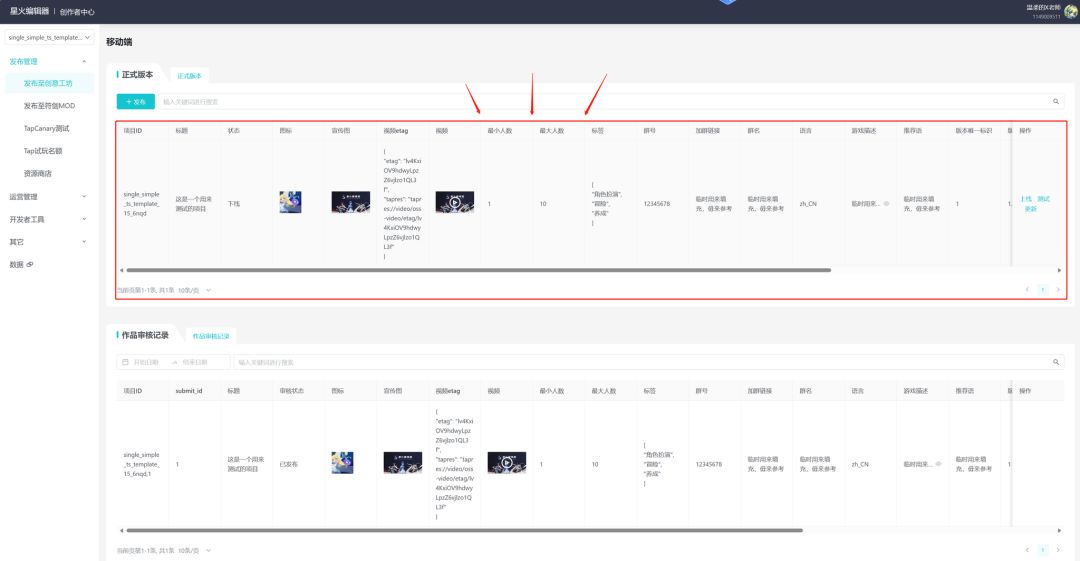Focus the keyword search field in 作品审核记录
This screenshot has width=1080, height=561.
coord(642,363)
